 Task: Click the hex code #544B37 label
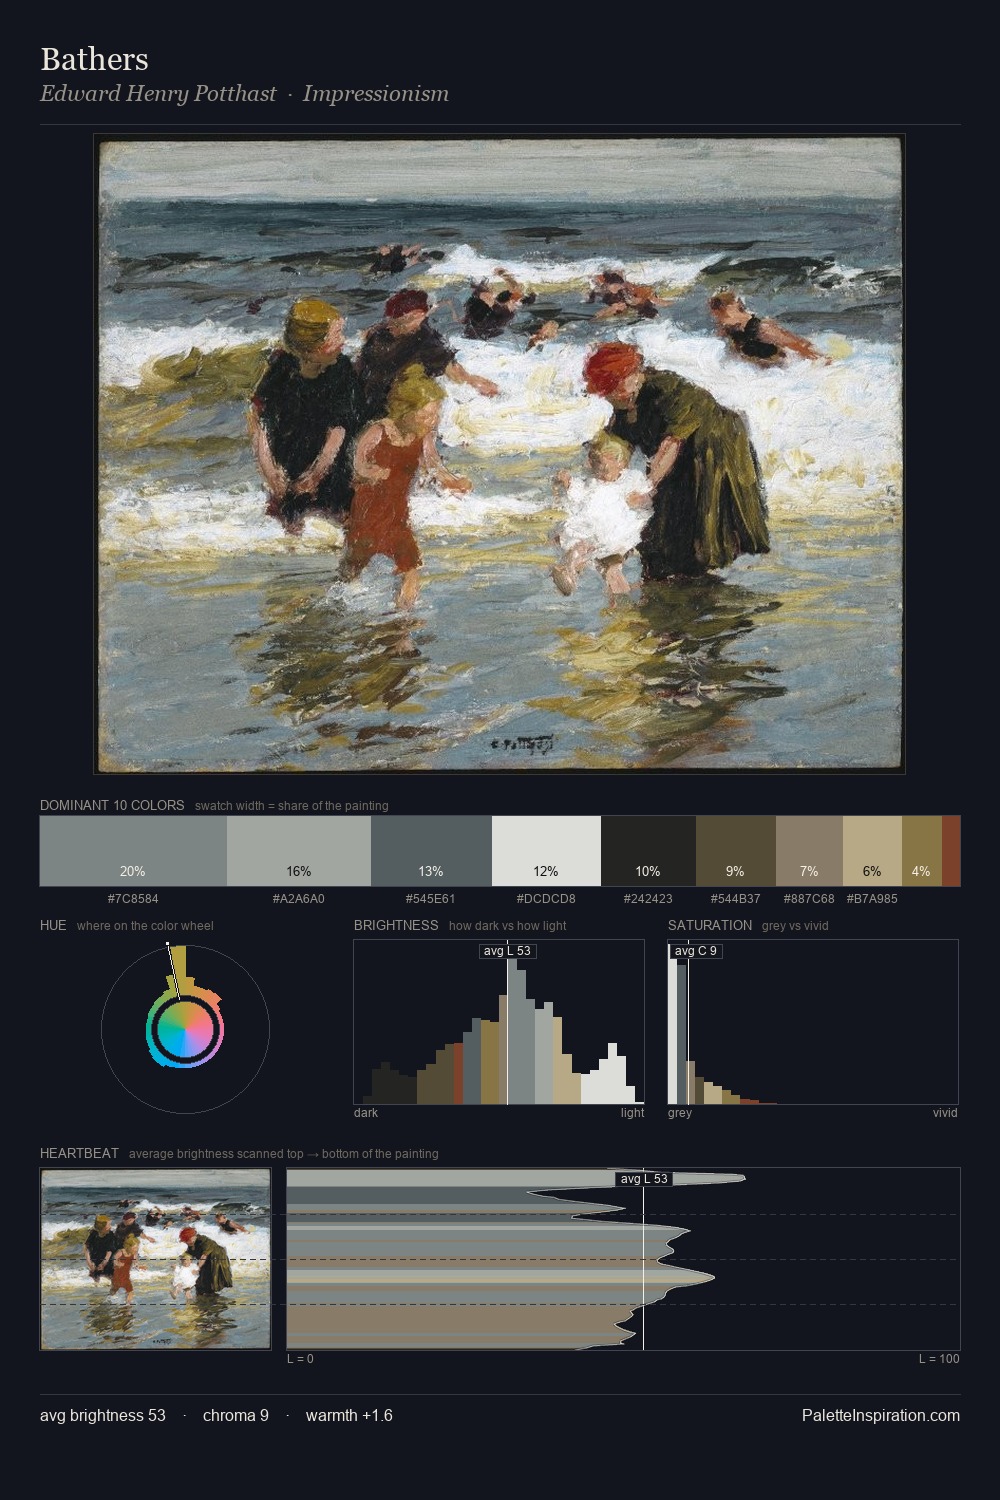pos(735,898)
